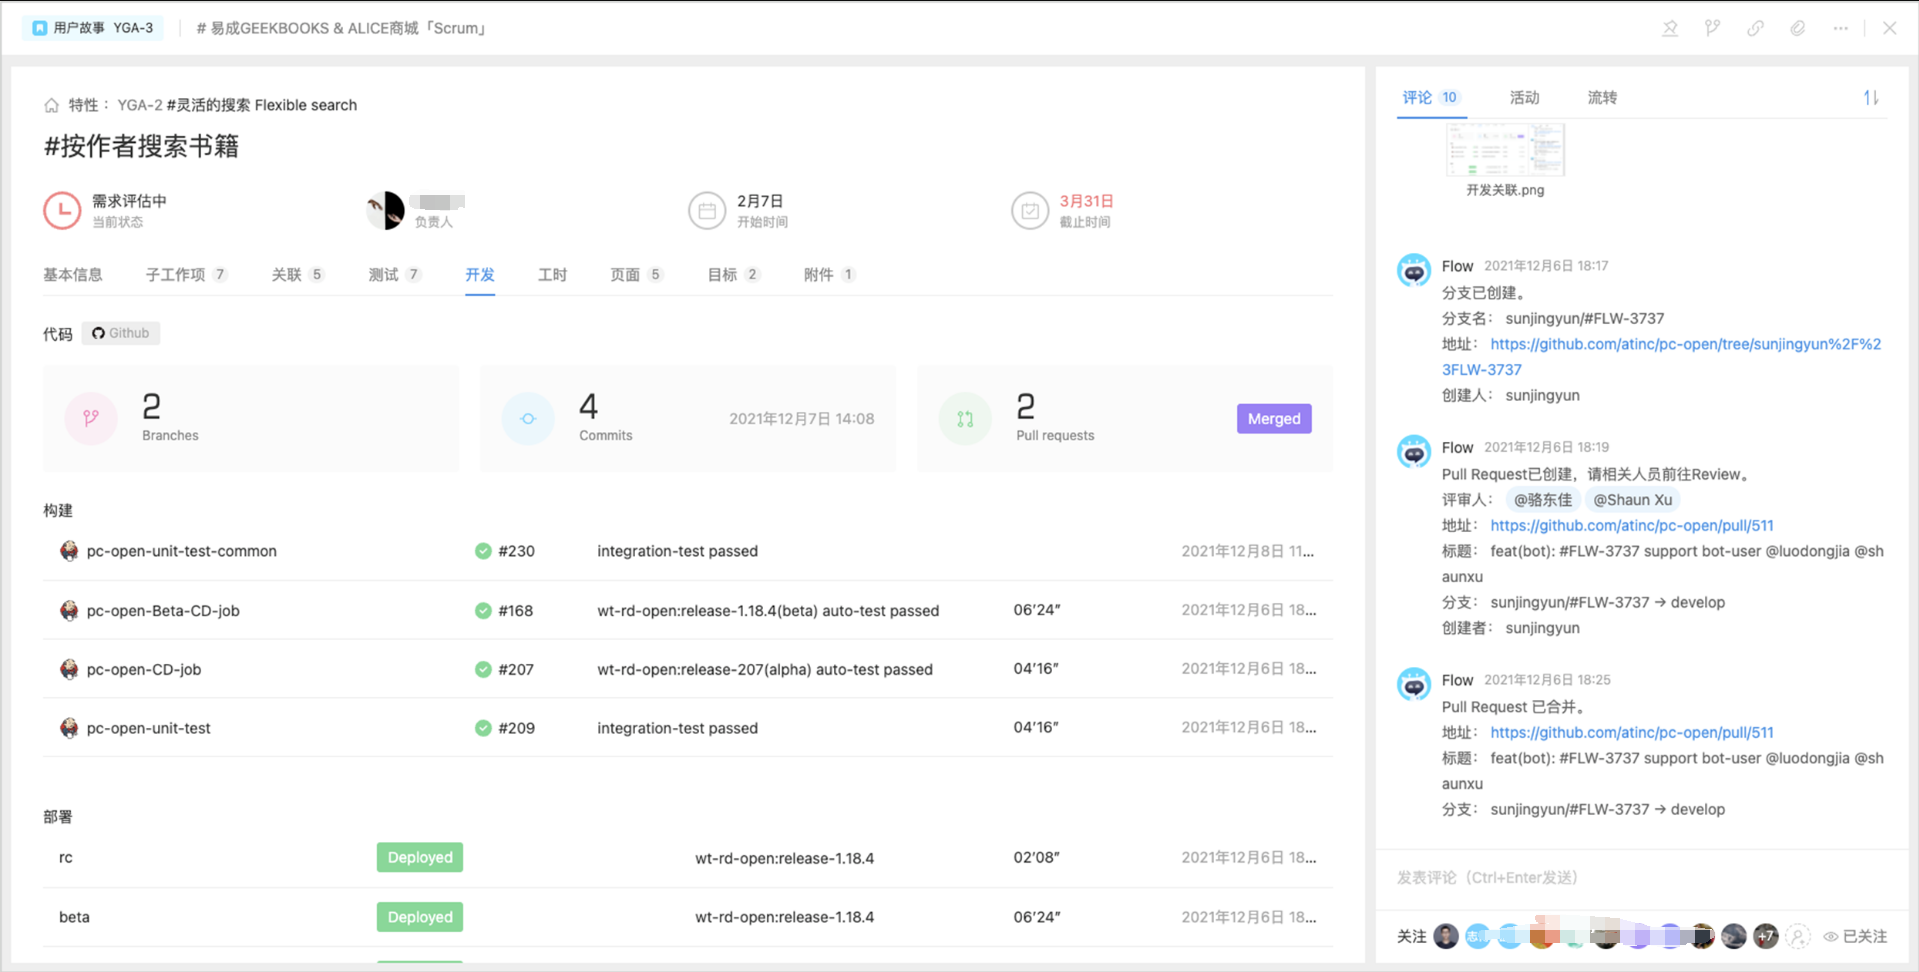Image resolution: width=1919 pixels, height=972 pixels.
Task: Toggle the 已关注 follow status
Action: [x=1856, y=936]
